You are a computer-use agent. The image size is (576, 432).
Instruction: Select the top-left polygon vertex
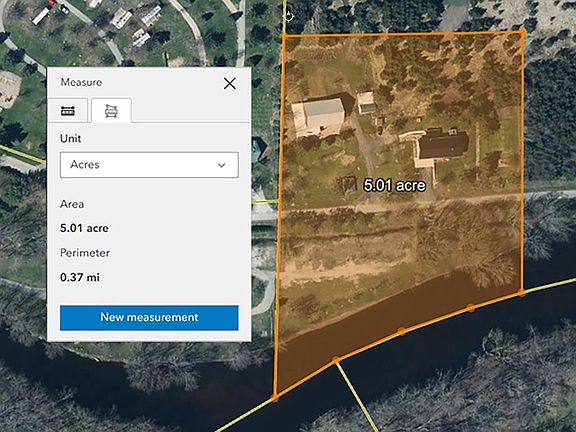coord(284,36)
